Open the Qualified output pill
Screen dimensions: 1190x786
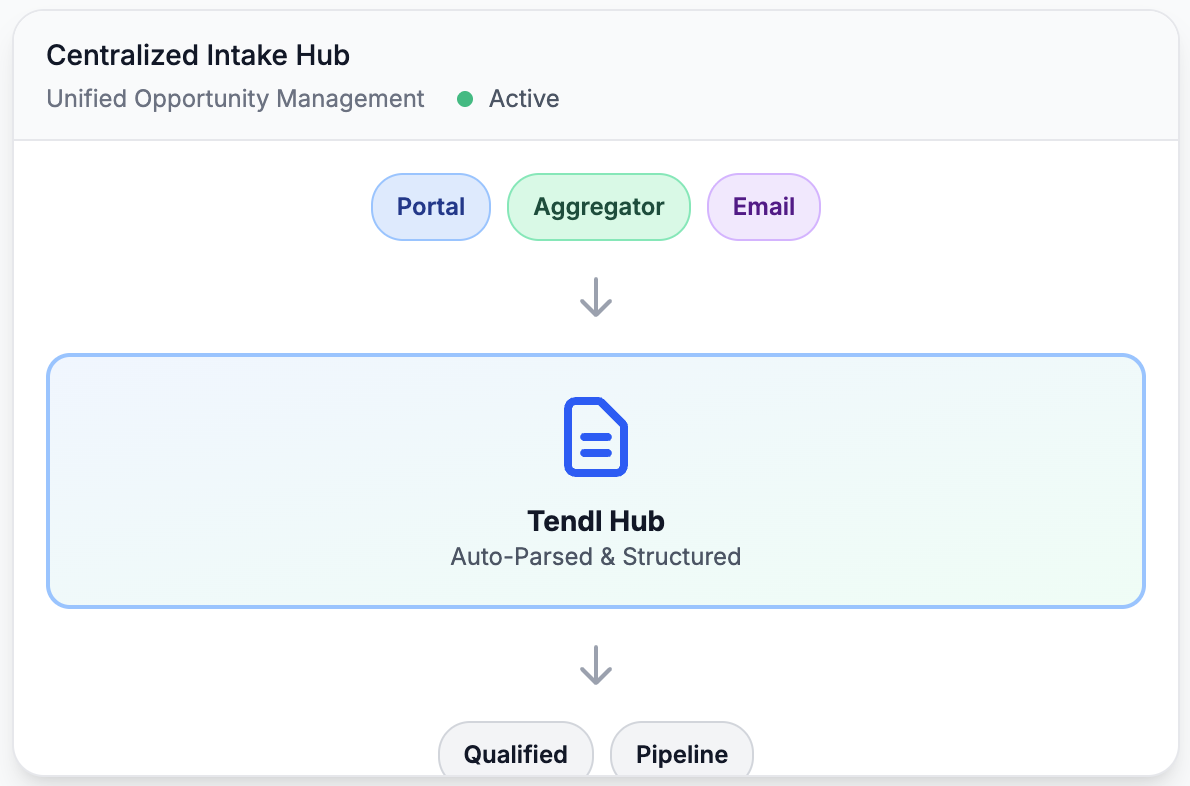(515, 754)
